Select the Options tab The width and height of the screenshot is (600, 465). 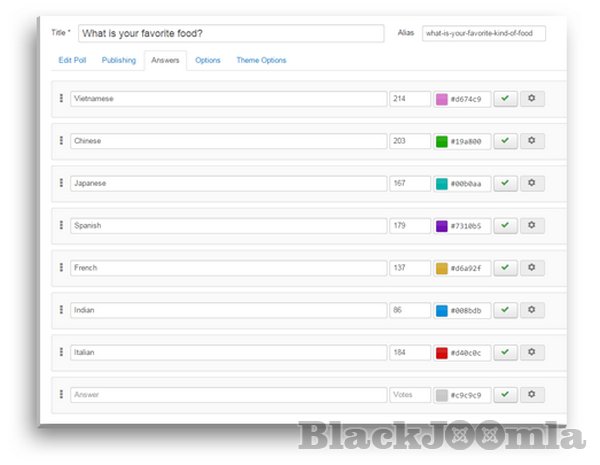click(x=208, y=61)
